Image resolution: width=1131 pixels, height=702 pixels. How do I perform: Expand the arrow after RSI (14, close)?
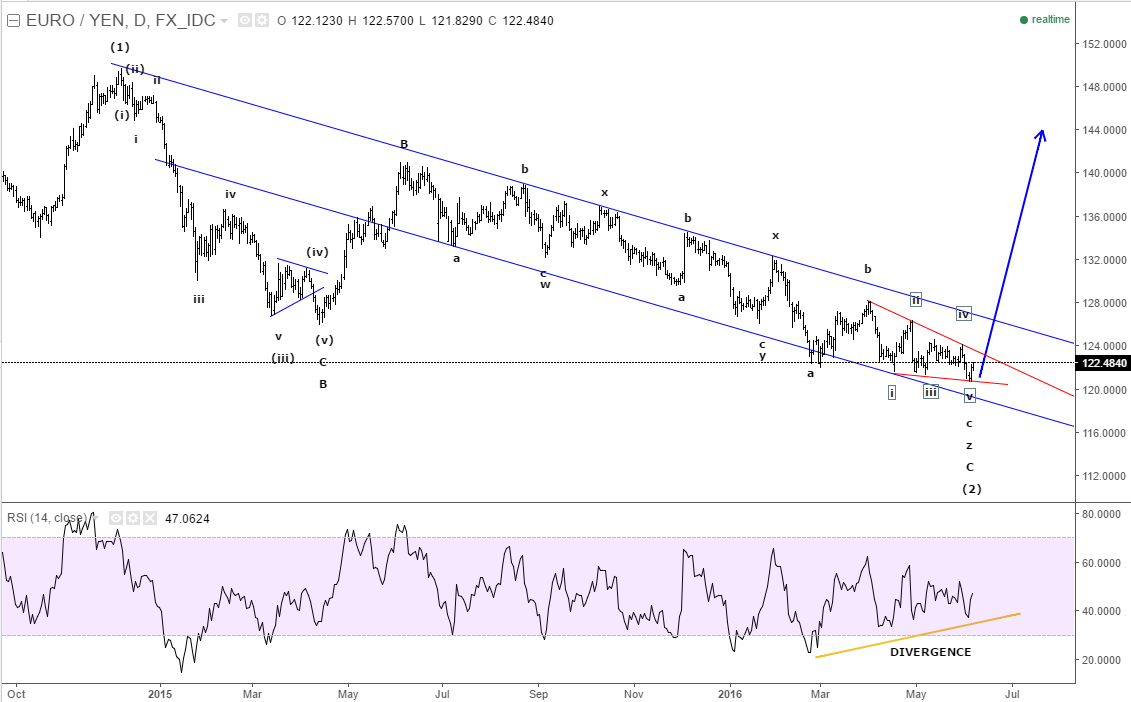tap(94, 518)
